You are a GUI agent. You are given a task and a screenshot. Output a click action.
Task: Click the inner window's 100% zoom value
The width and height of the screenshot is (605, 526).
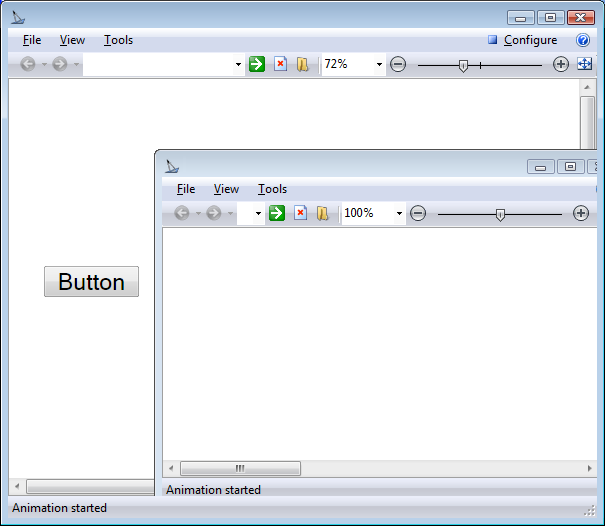358,213
